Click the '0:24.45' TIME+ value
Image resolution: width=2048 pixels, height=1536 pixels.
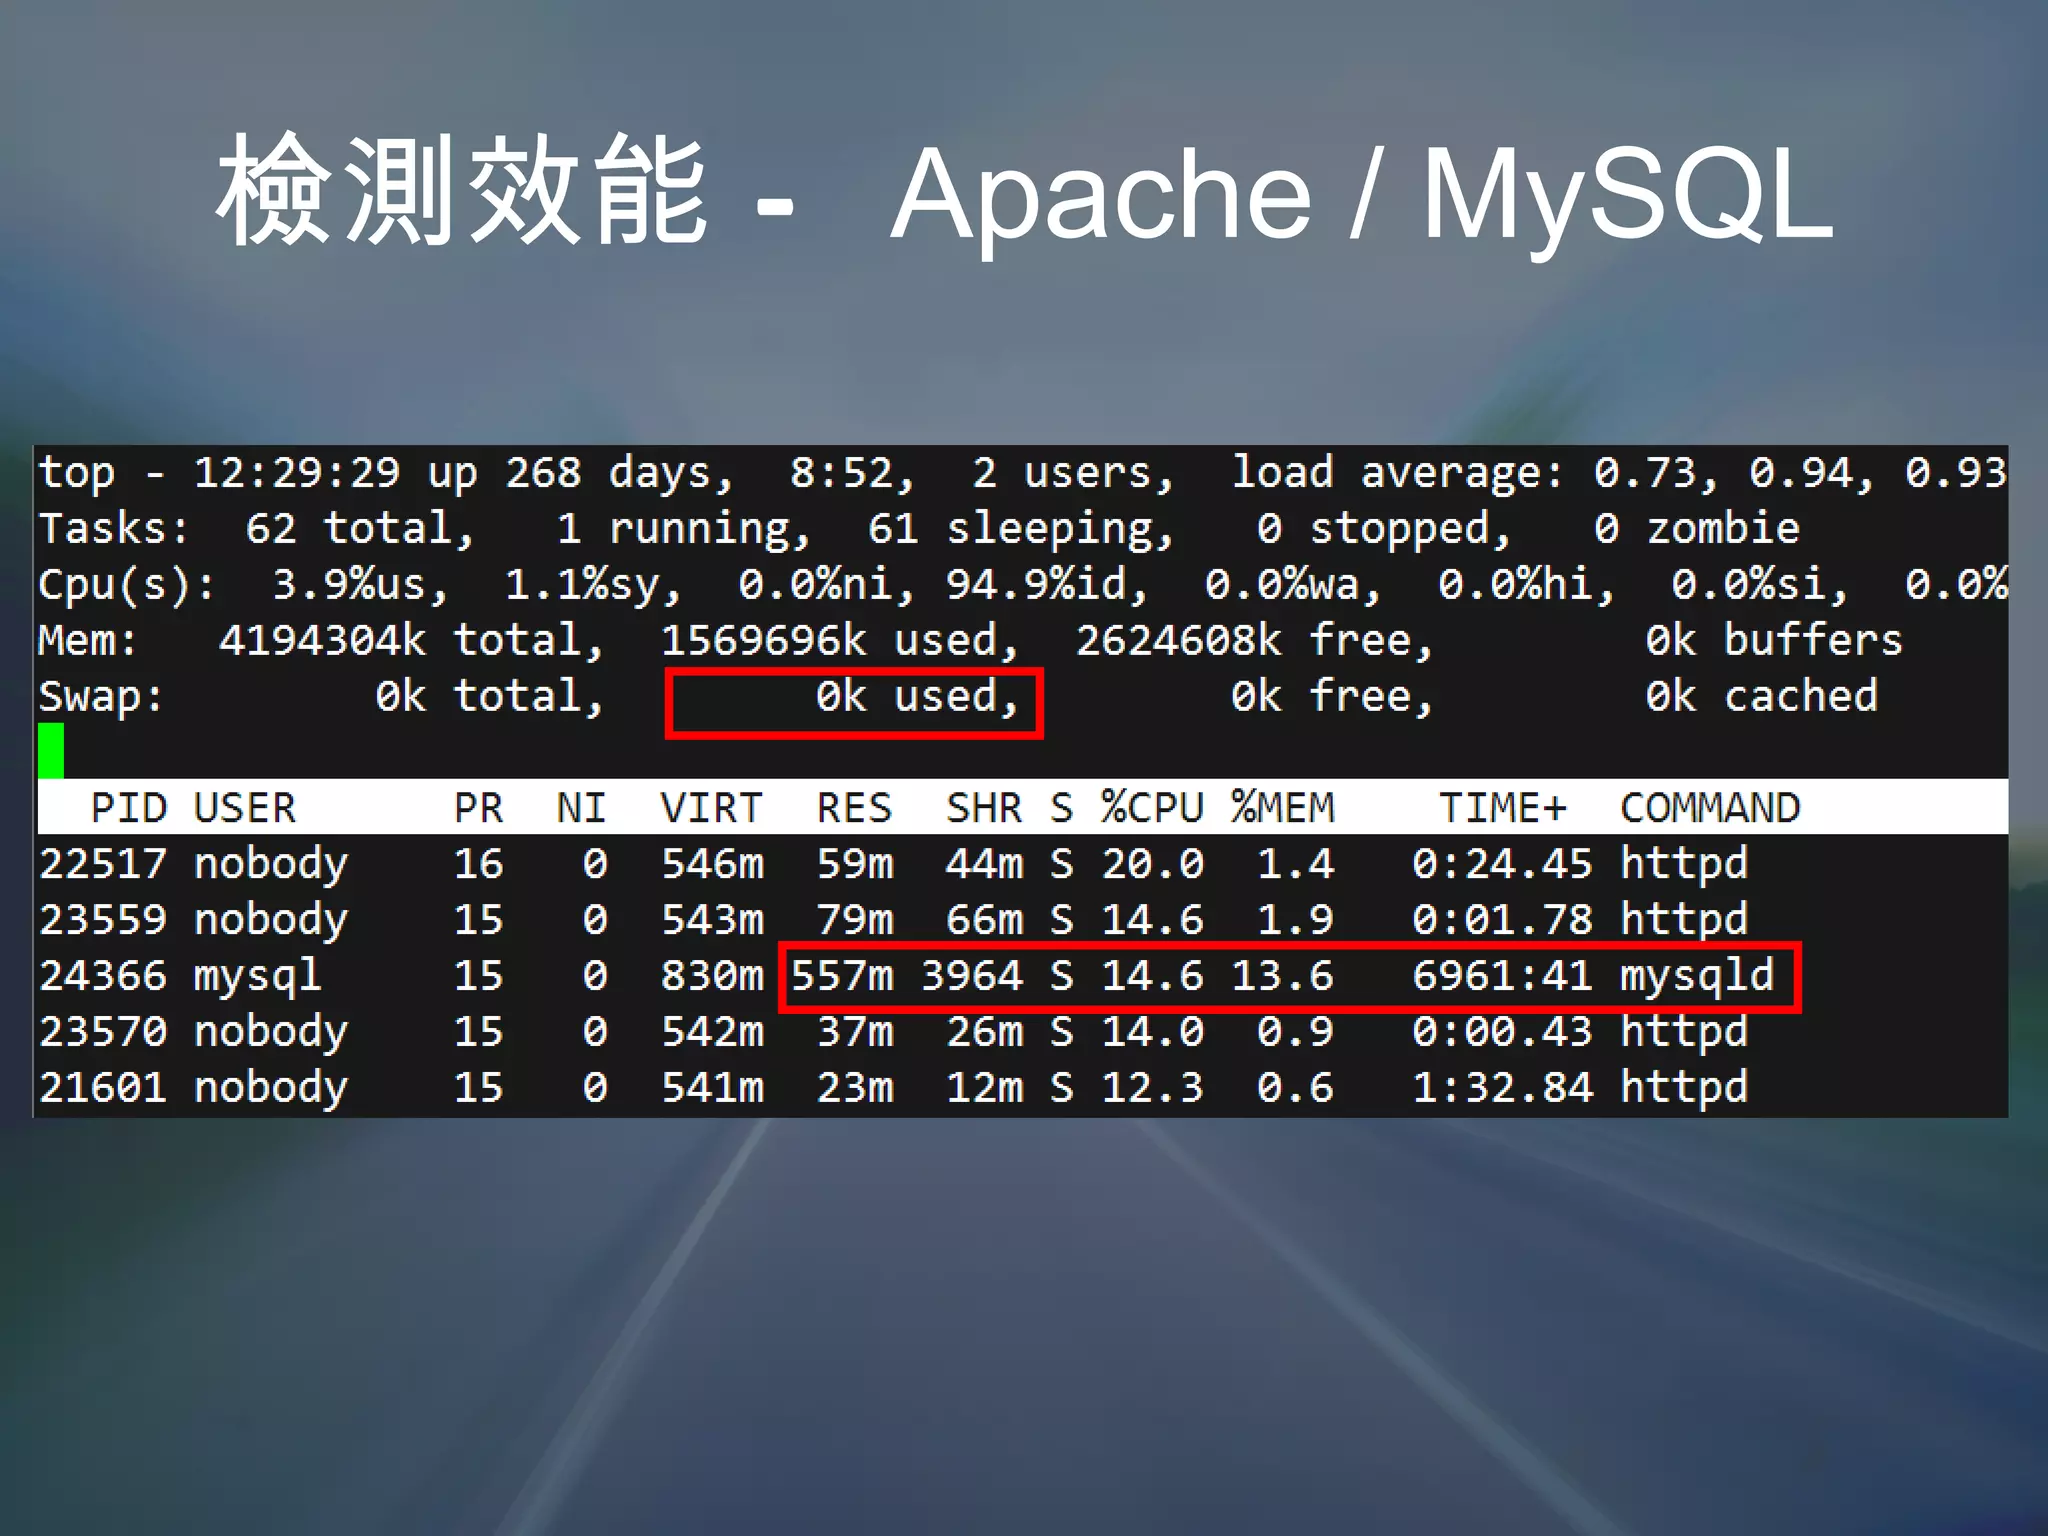coord(1503,864)
